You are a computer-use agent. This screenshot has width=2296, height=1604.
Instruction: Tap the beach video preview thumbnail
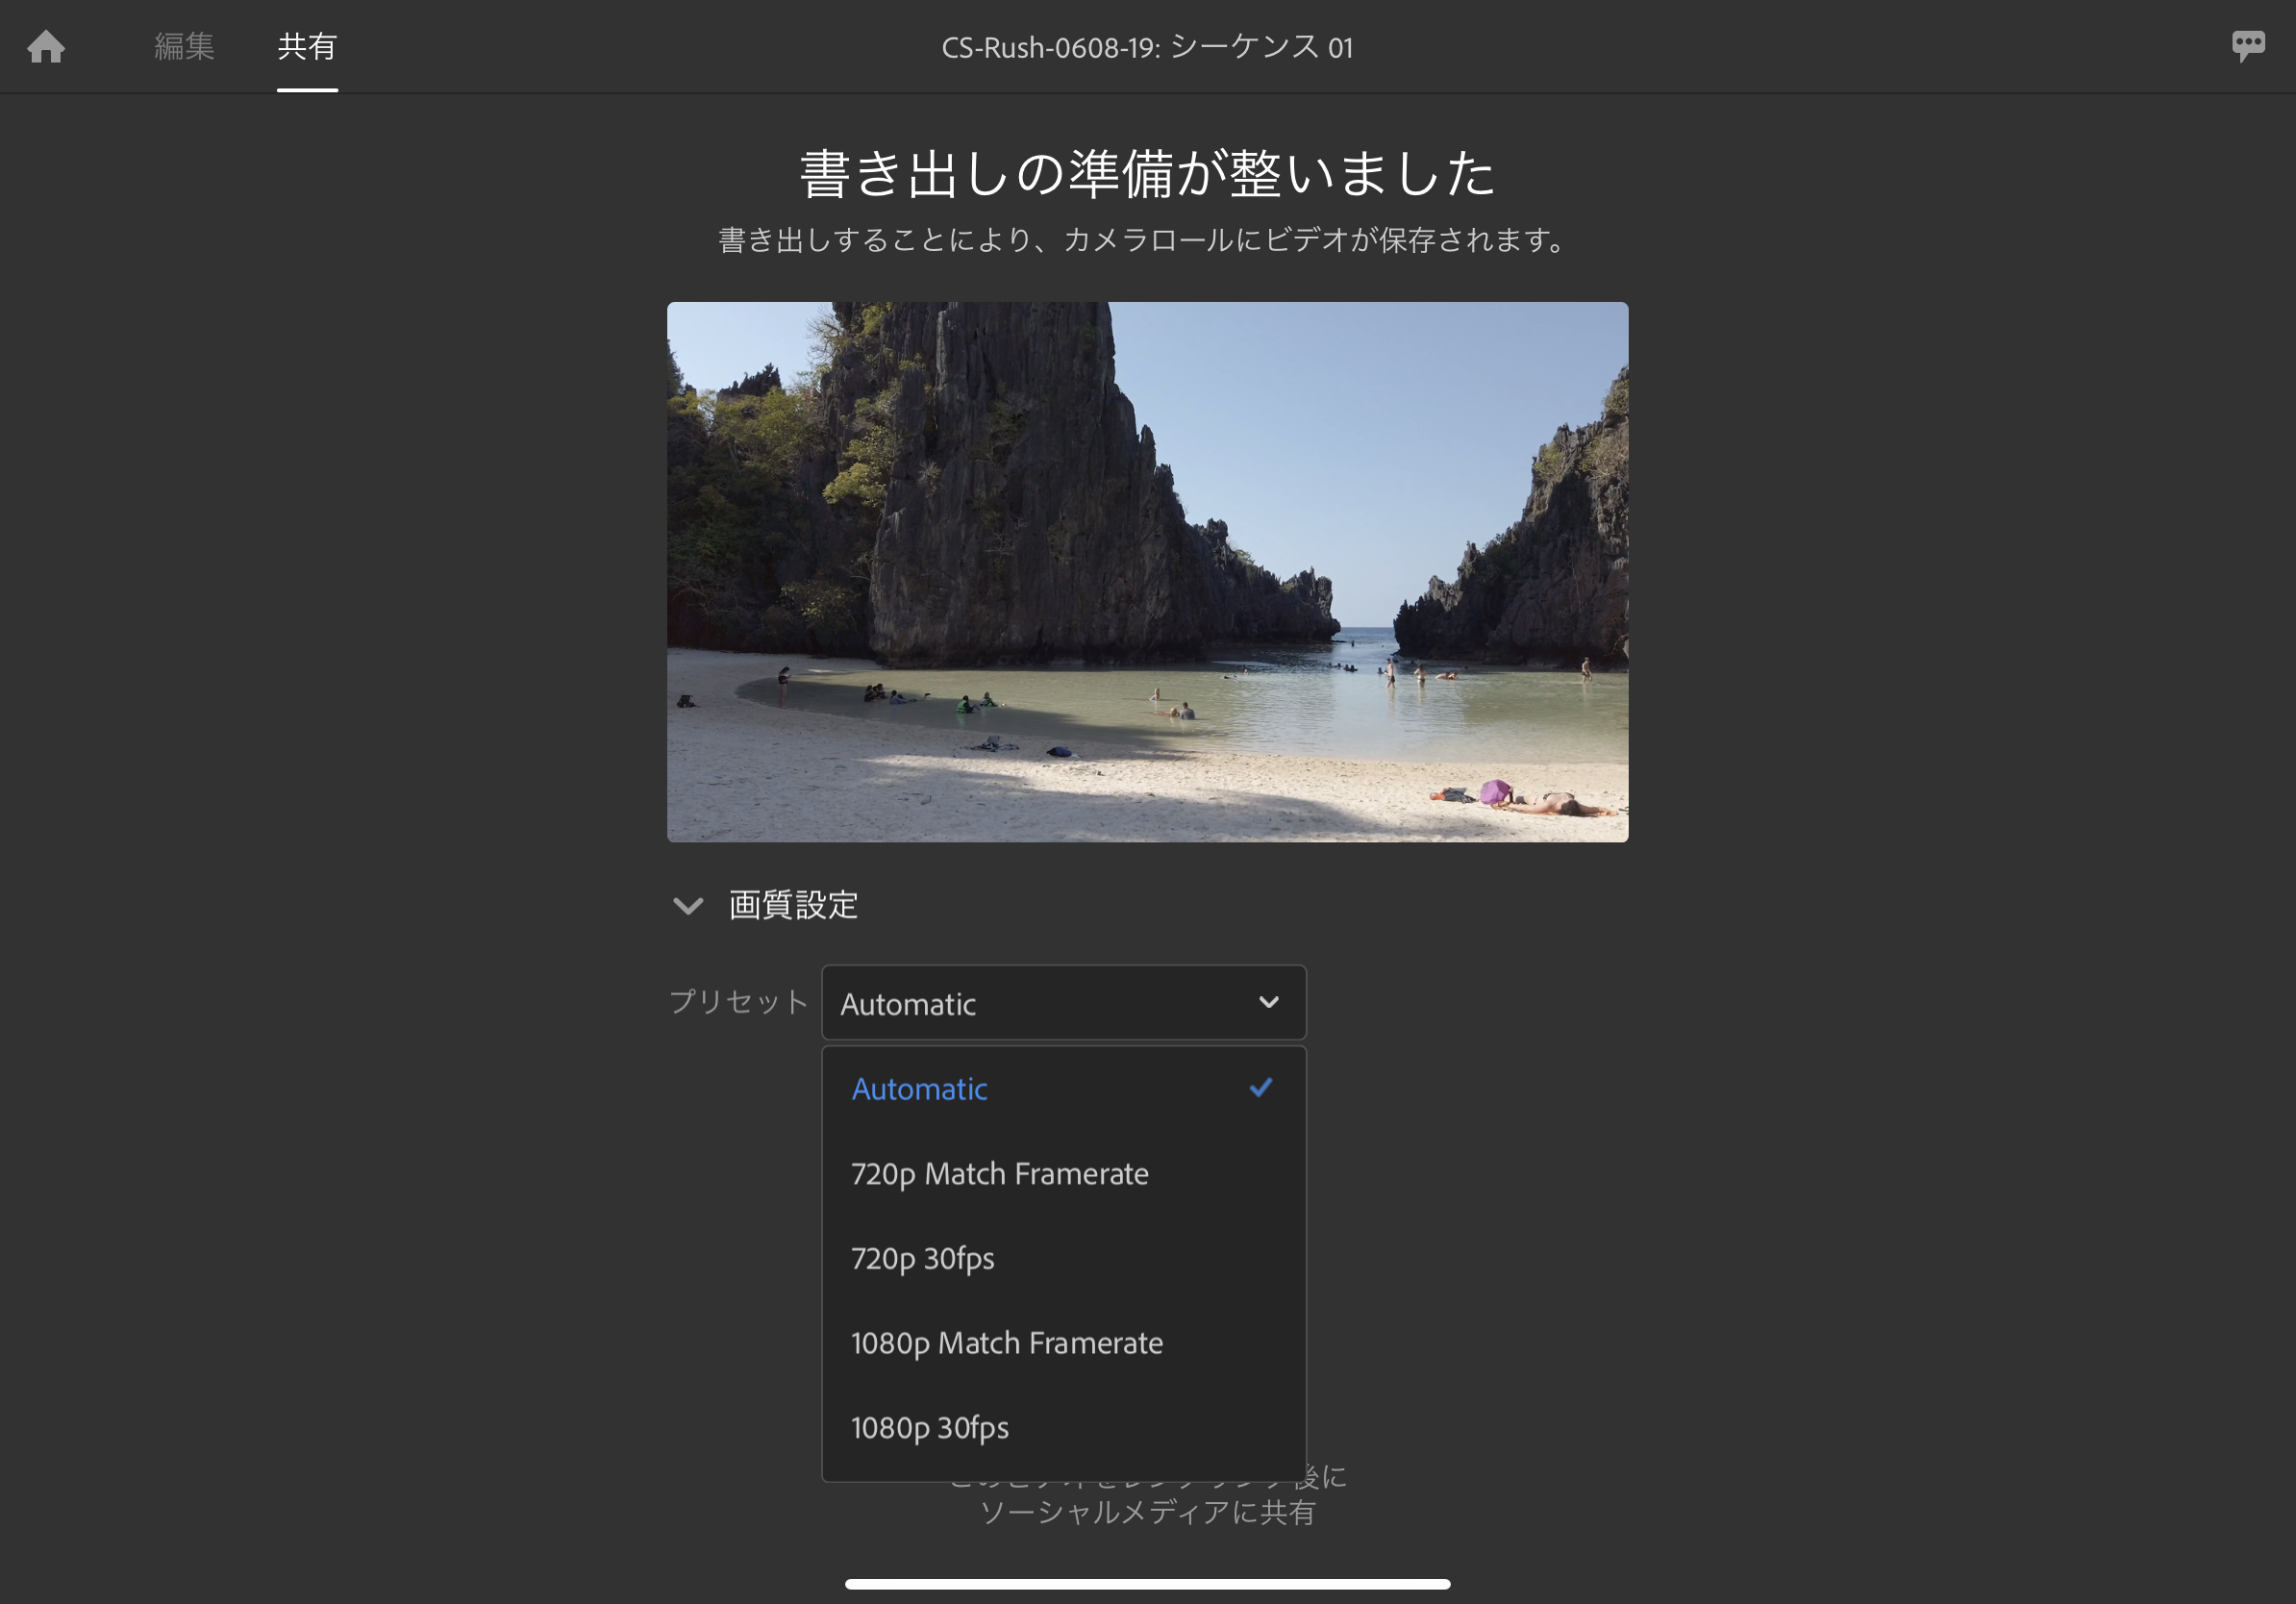tap(1147, 572)
